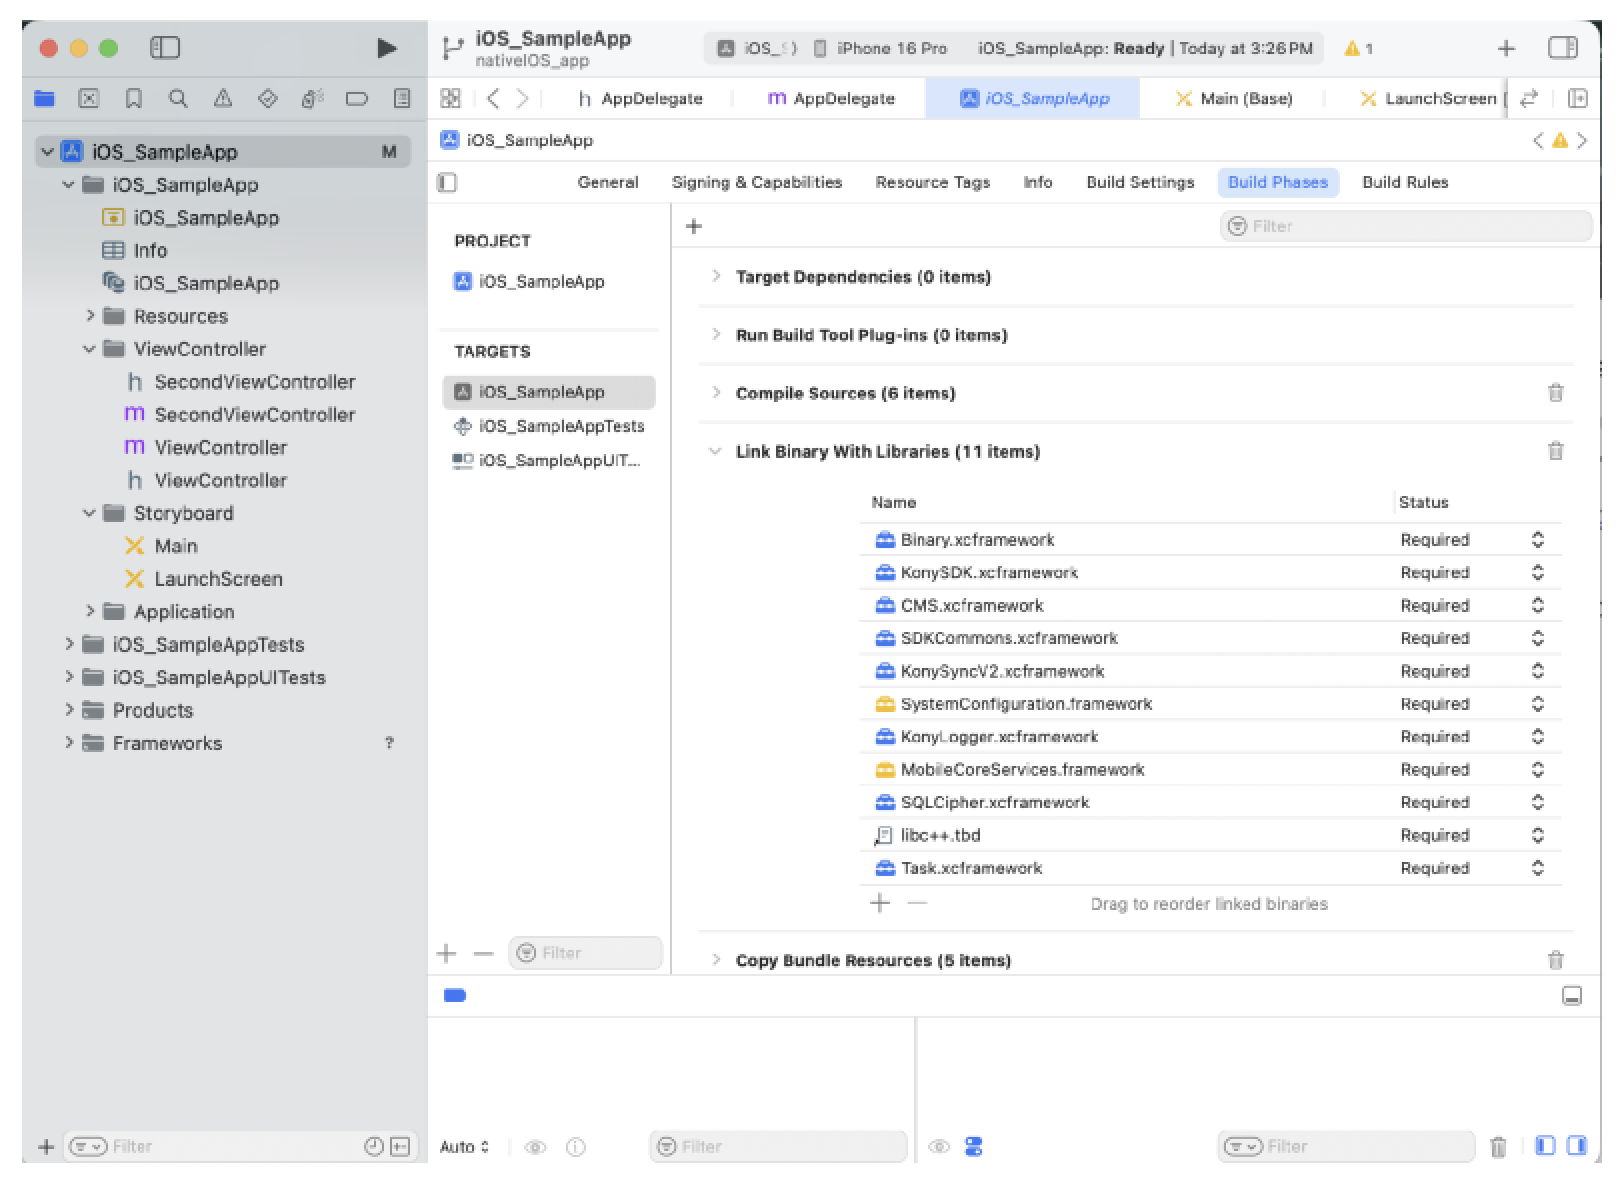Run the app with the play button
The image size is (1618, 1184).
click(386, 48)
